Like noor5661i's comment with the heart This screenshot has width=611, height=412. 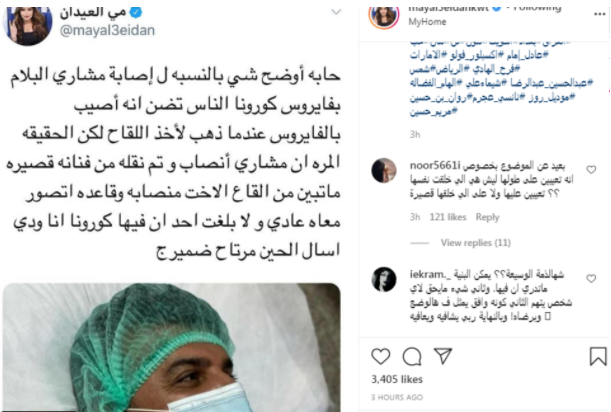(591, 170)
